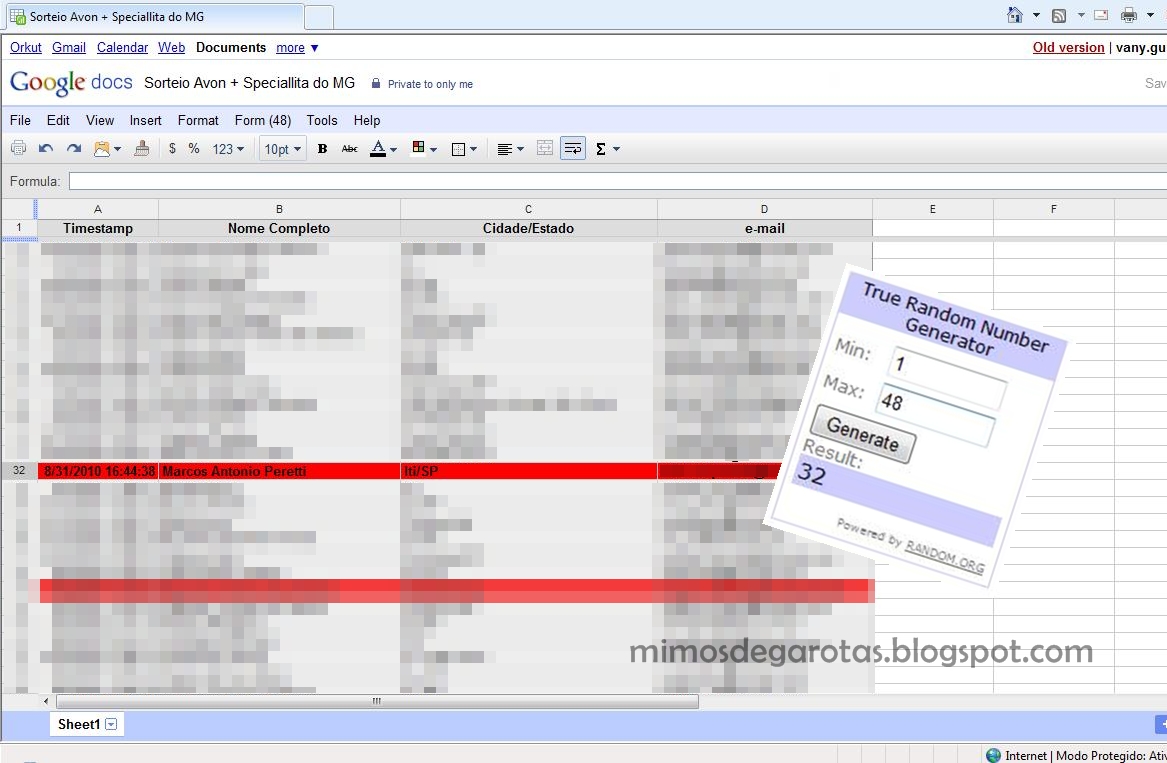
Task: Redo the last action
Action: pos(74,149)
